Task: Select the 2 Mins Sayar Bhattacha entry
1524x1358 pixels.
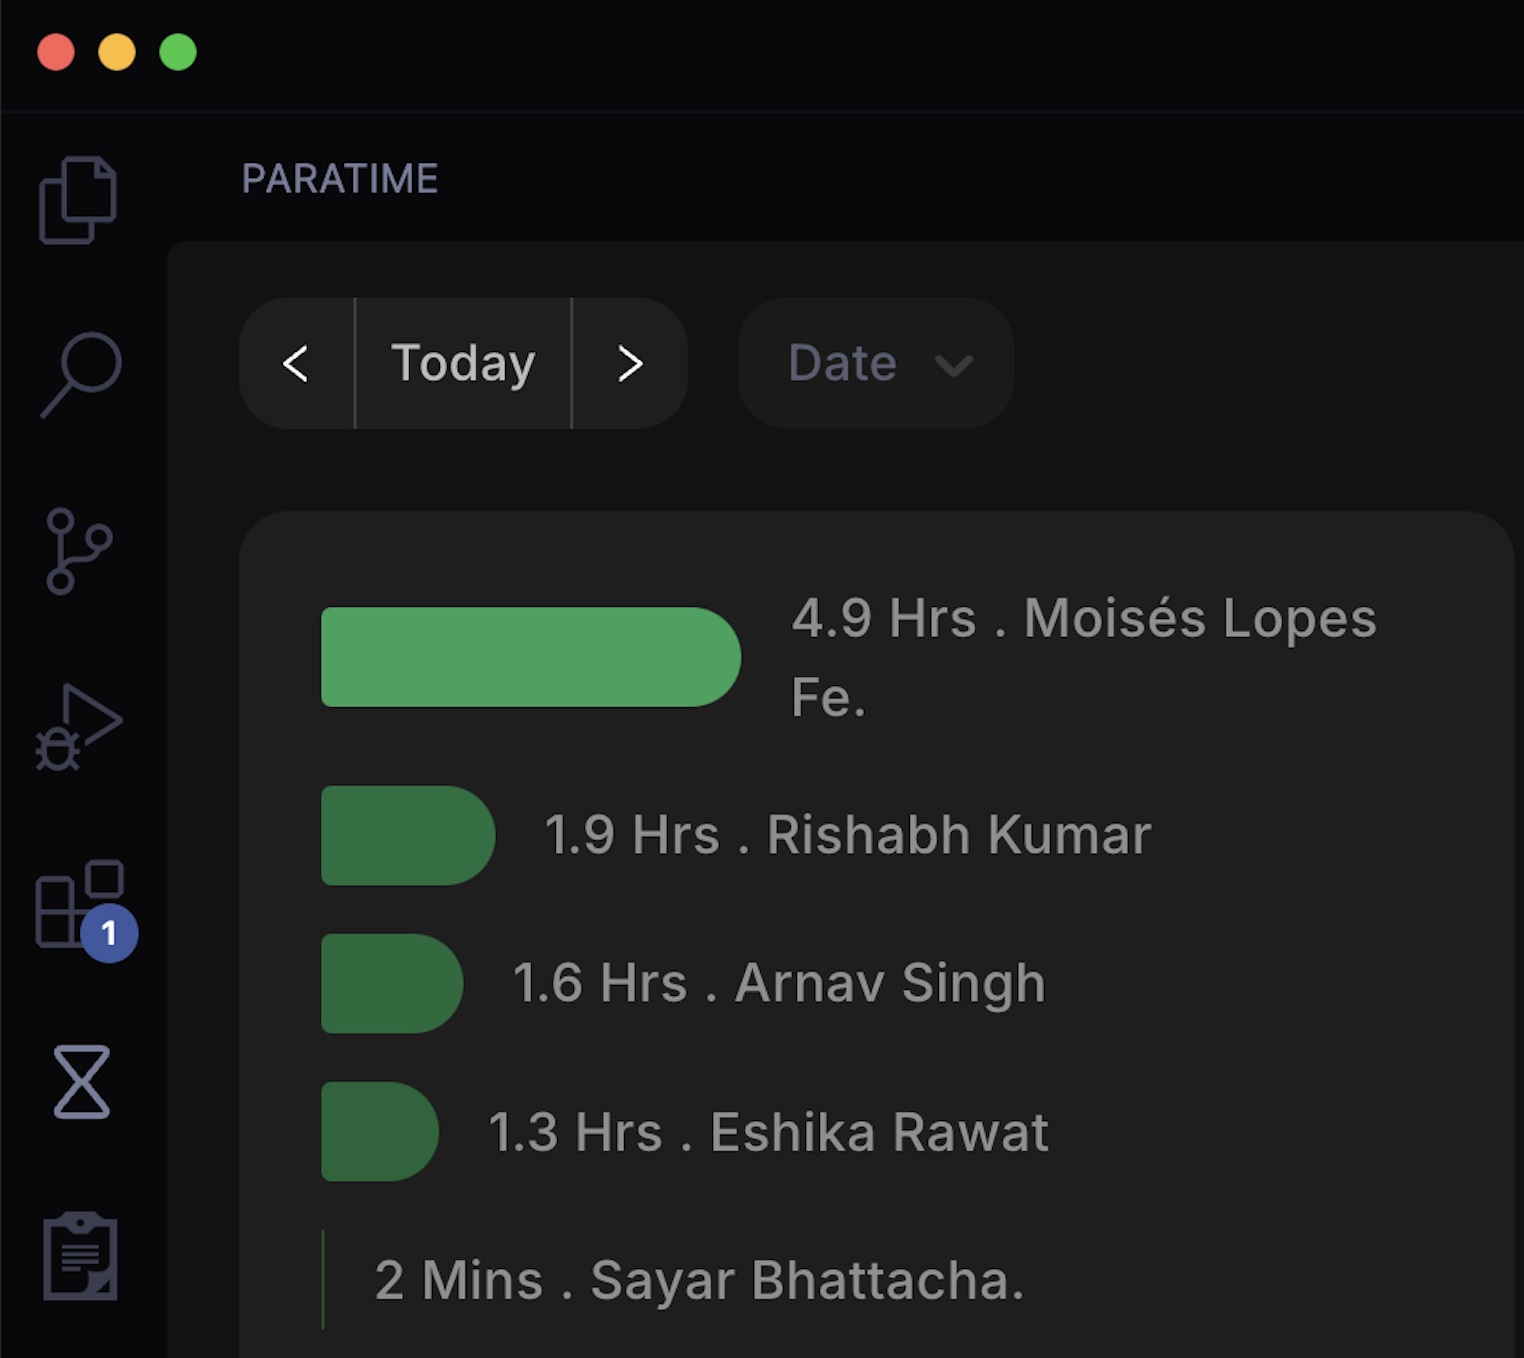Action: tap(698, 1280)
